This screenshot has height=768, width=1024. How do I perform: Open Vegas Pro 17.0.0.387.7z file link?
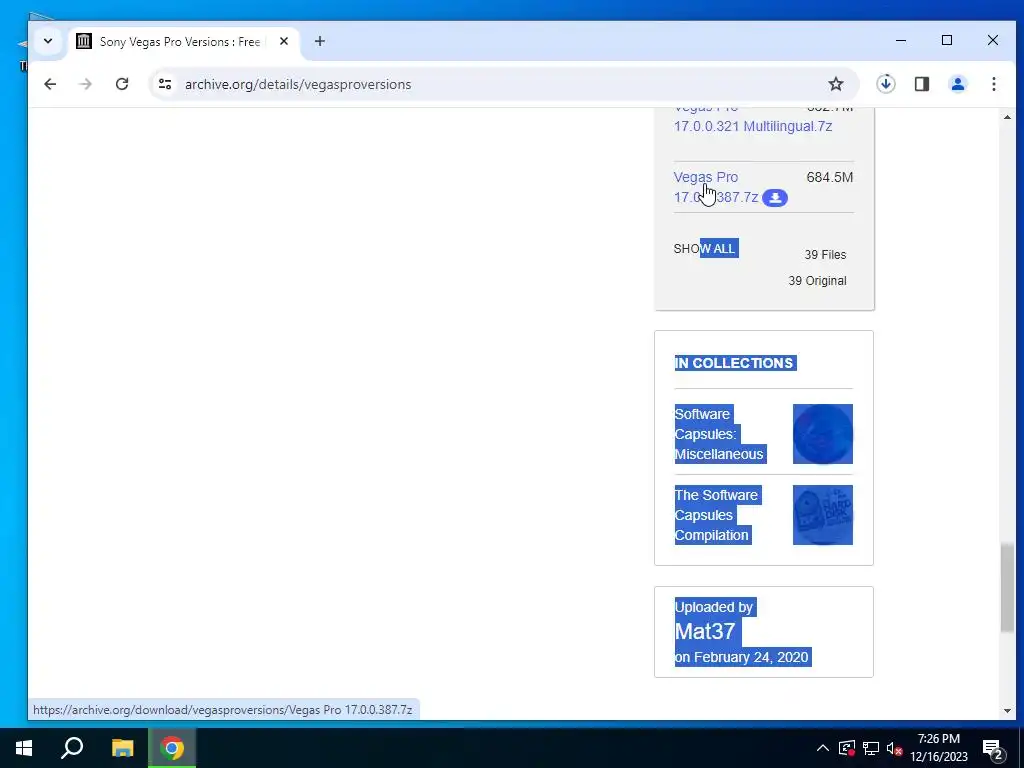pos(715,187)
